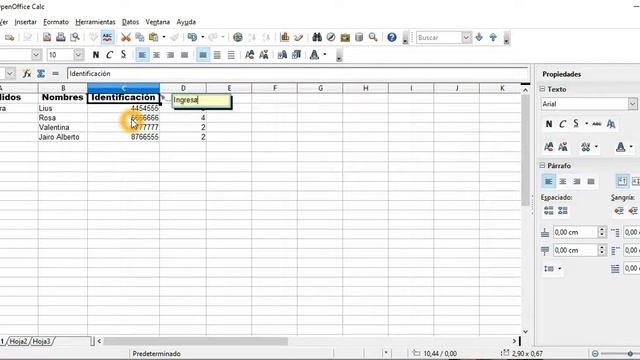Image resolution: width=640 pixels, height=360 pixels.
Task: Open the Help question mark icon
Action: click(392, 38)
